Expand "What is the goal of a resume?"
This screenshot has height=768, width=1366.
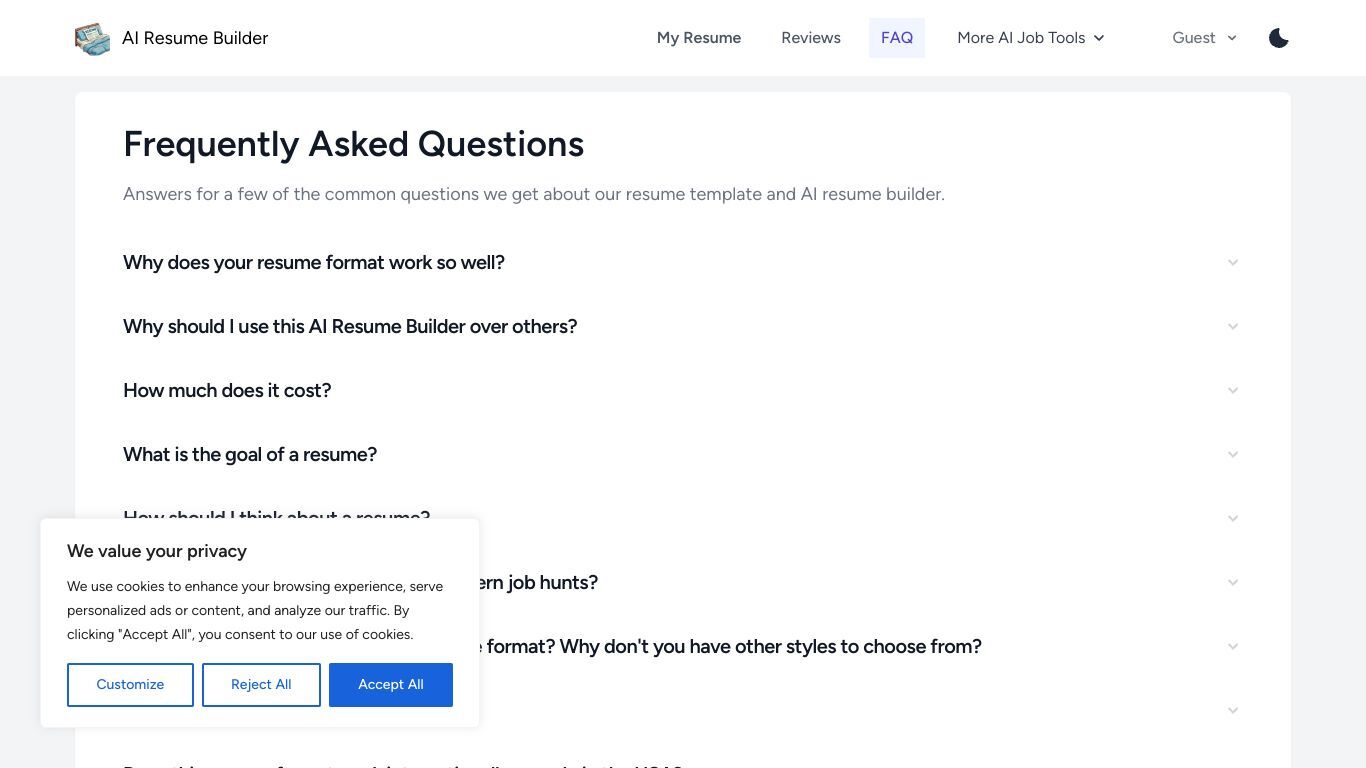pyautogui.click(x=683, y=454)
